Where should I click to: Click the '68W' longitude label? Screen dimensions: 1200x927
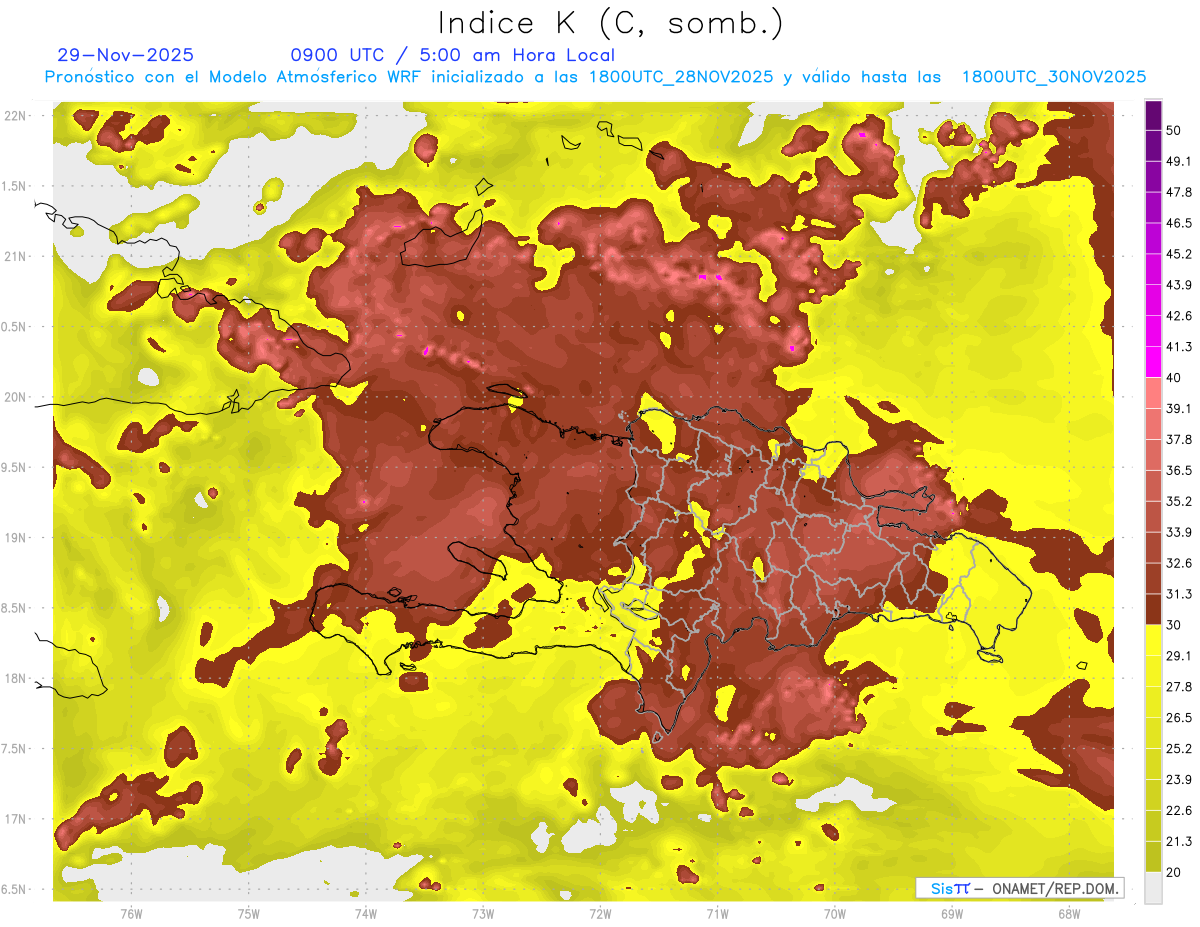pos(1069,913)
